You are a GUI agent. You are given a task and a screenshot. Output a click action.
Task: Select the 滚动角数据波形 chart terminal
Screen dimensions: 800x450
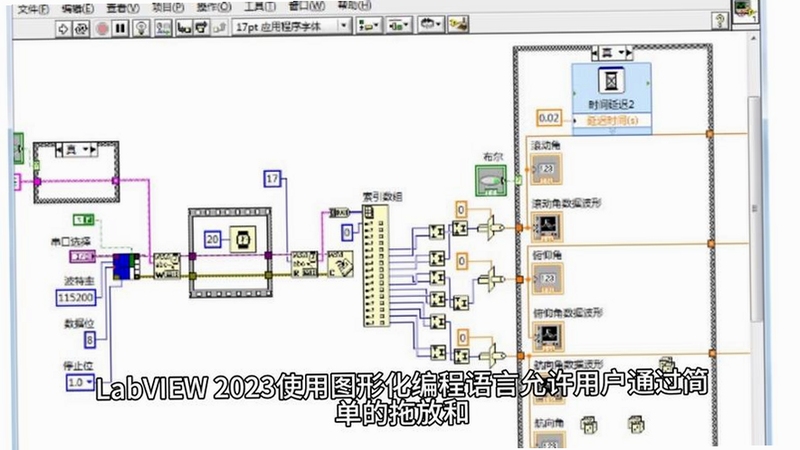click(547, 226)
